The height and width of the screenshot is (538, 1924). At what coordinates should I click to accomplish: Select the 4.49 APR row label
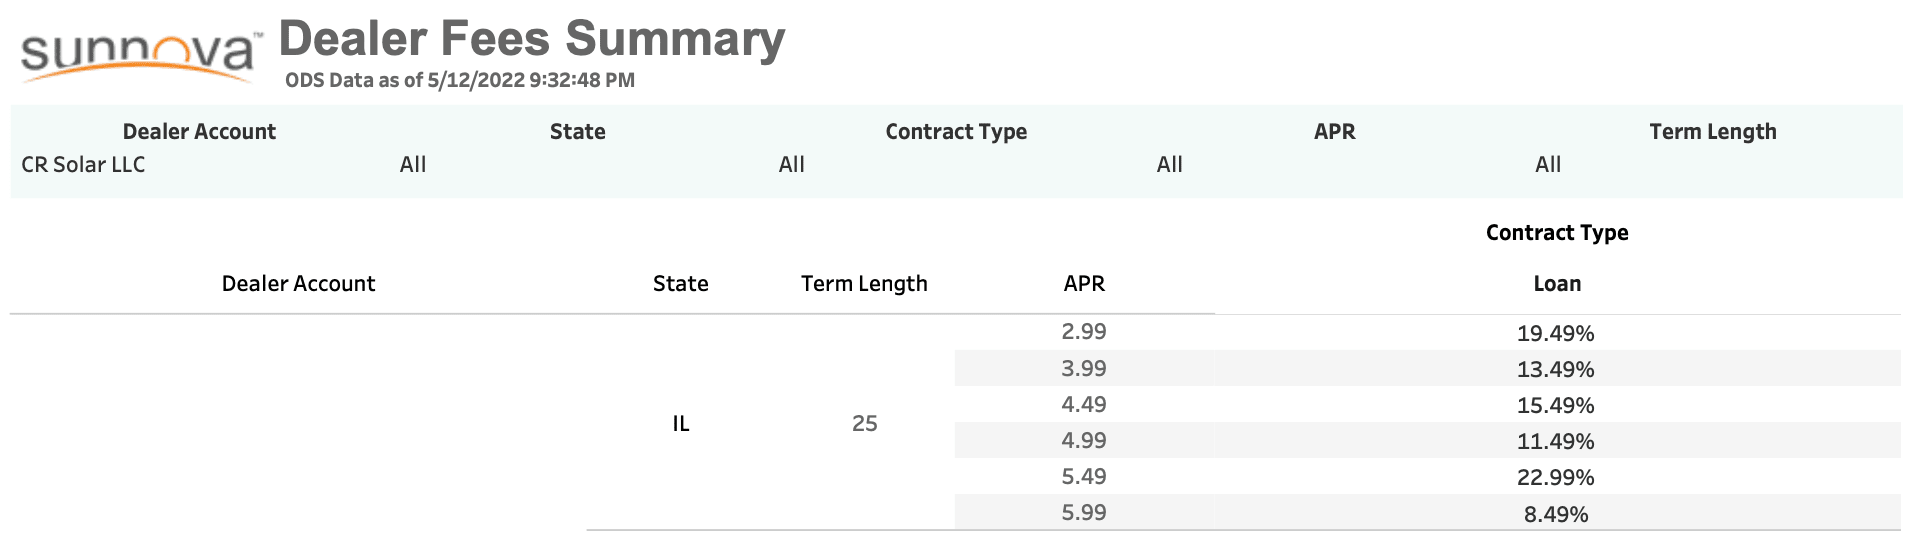click(1084, 405)
